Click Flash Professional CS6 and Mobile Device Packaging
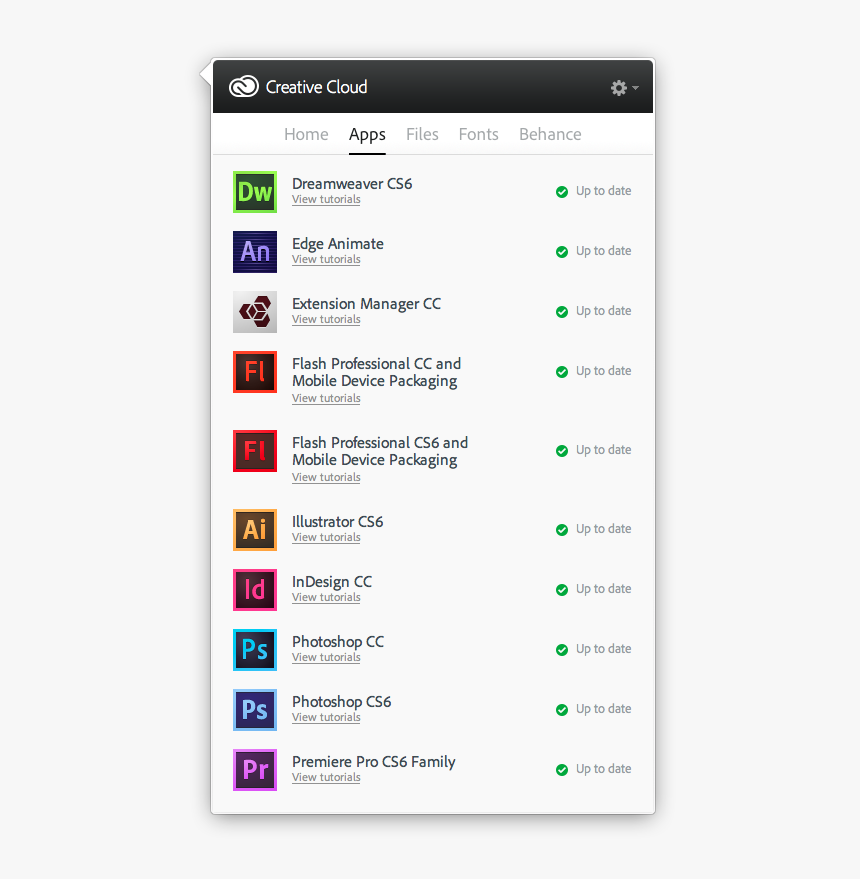This screenshot has height=879, width=860. click(380, 451)
